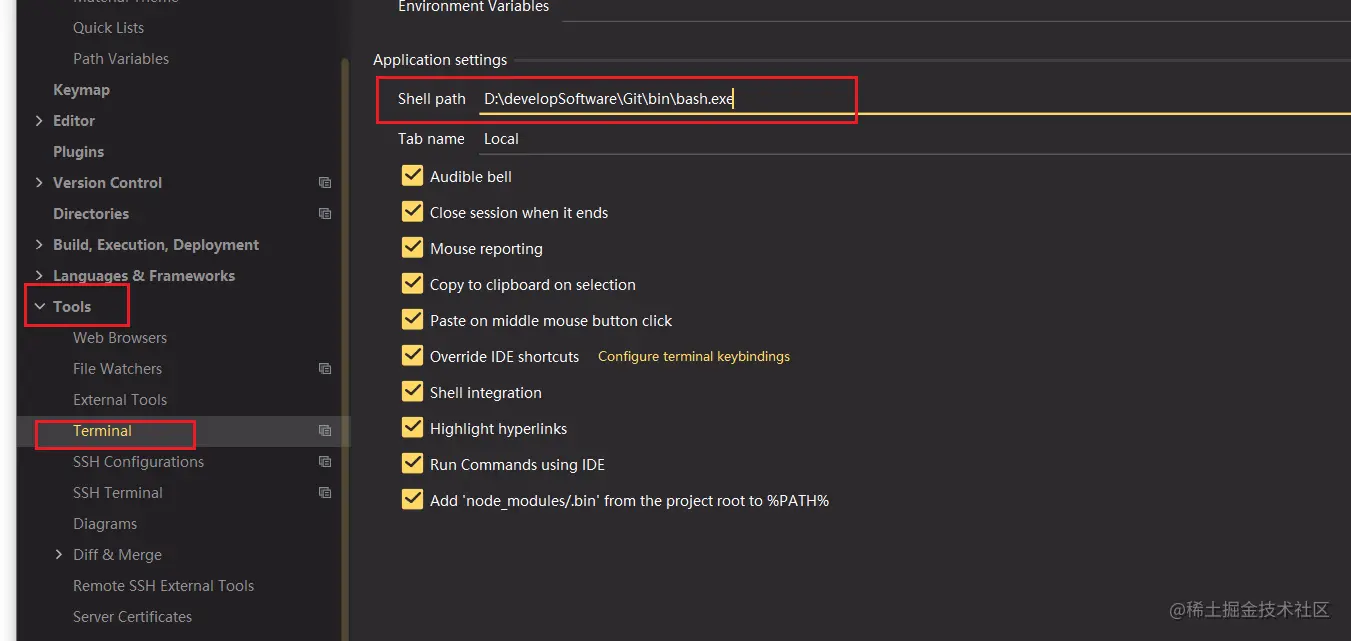Click project-level icon beside Terminal

325,431
